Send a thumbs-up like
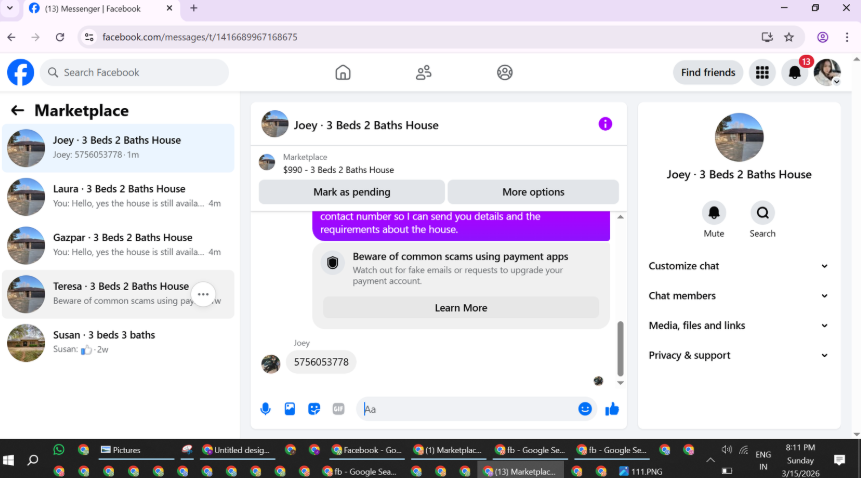The height and width of the screenshot is (478, 861). coord(612,409)
